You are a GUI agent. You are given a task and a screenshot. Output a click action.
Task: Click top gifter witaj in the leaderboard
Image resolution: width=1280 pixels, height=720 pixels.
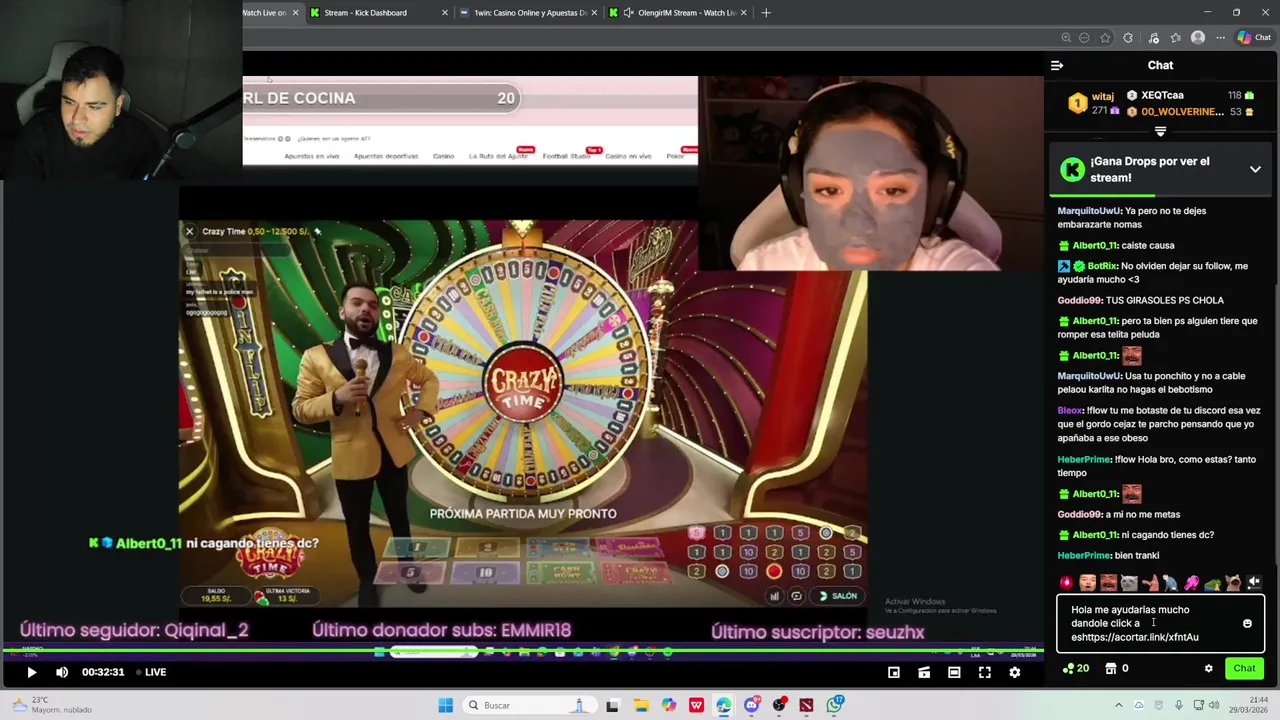pyautogui.click(x=1103, y=97)
